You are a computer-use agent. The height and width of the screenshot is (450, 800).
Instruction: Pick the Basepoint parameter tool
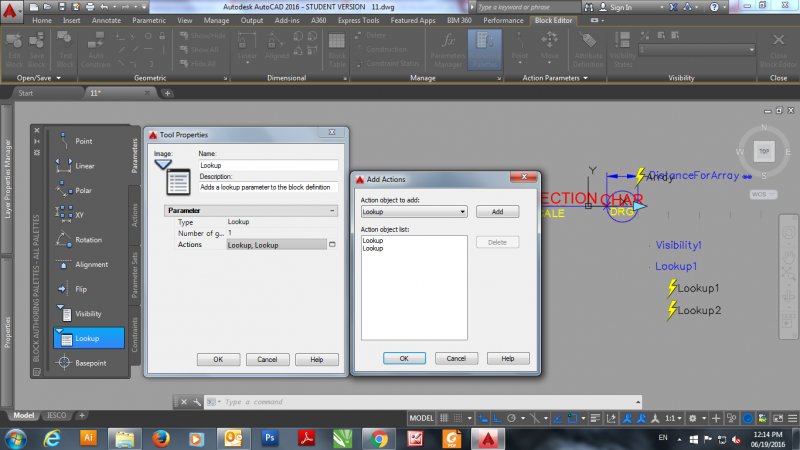90,362
